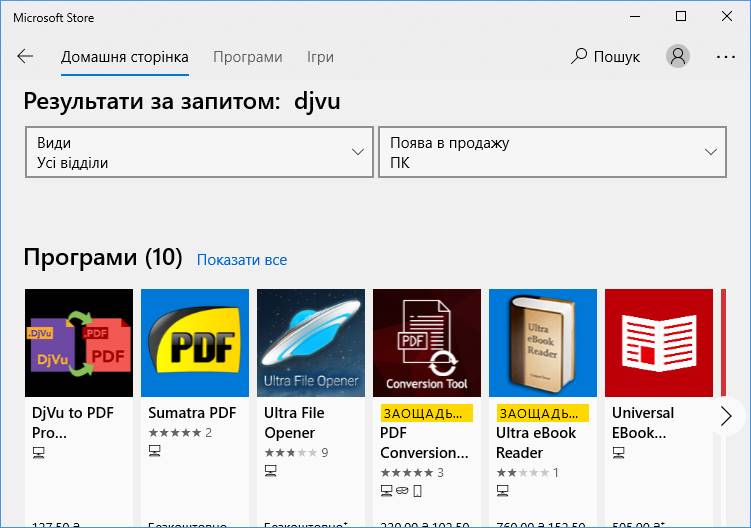Close the Microsoft Store window
Image resolution: width=751 pixels, height=528 pixels.
(727, 16)
